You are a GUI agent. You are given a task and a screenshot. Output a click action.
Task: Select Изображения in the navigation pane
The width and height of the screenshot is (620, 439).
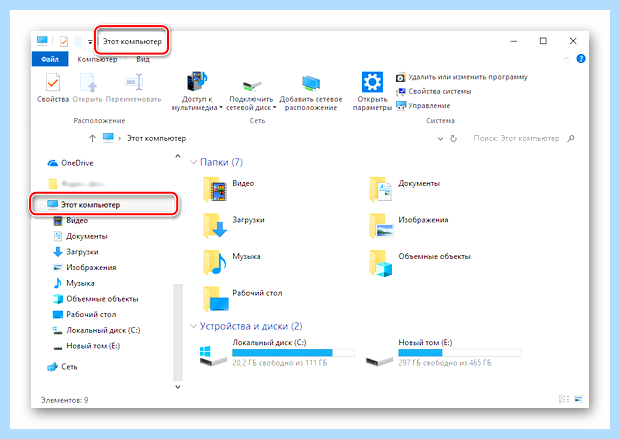click(x=85, y=268)
